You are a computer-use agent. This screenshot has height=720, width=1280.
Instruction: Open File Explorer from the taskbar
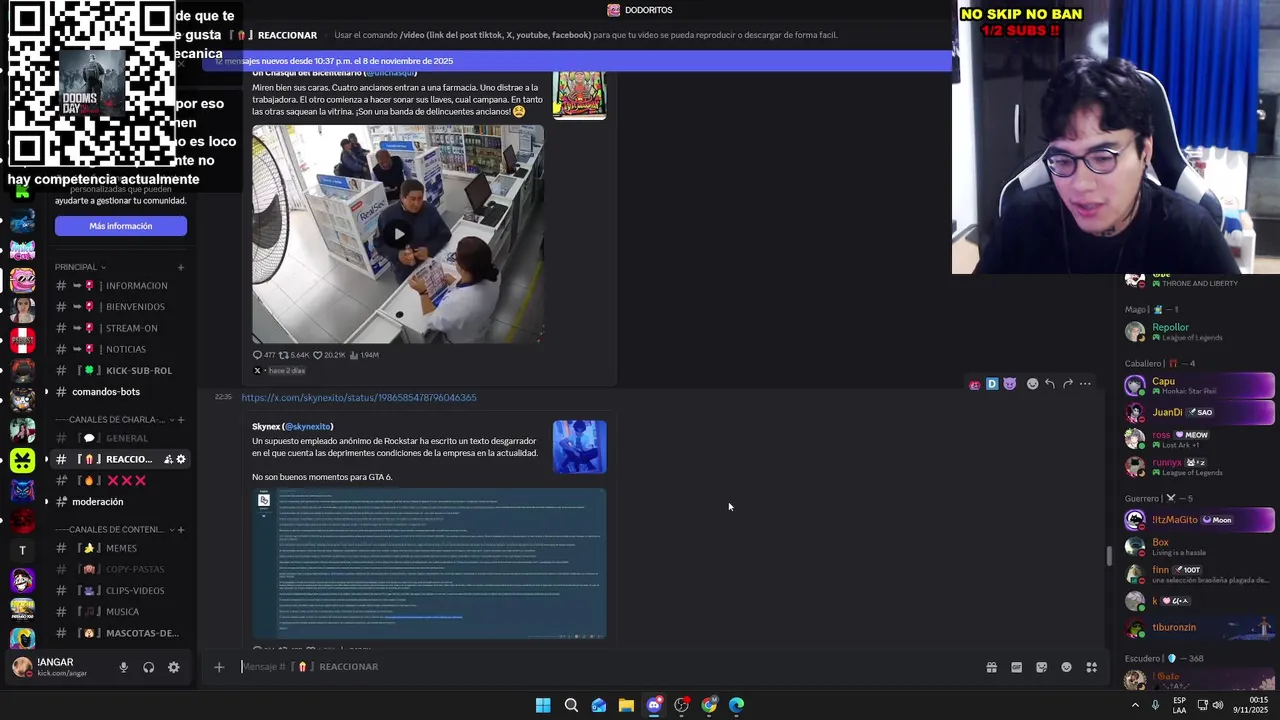point(626,705)
